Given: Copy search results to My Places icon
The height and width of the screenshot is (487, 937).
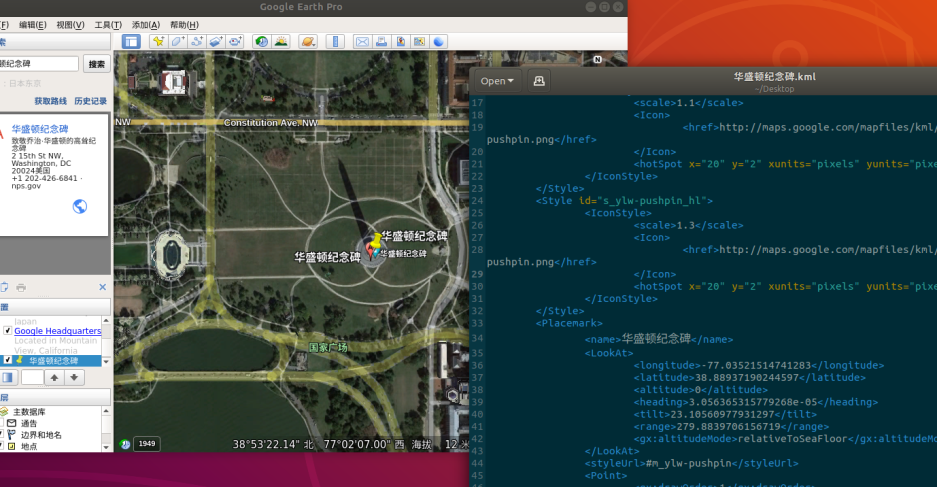Looking at the screenshot, I should pos(4,287).
